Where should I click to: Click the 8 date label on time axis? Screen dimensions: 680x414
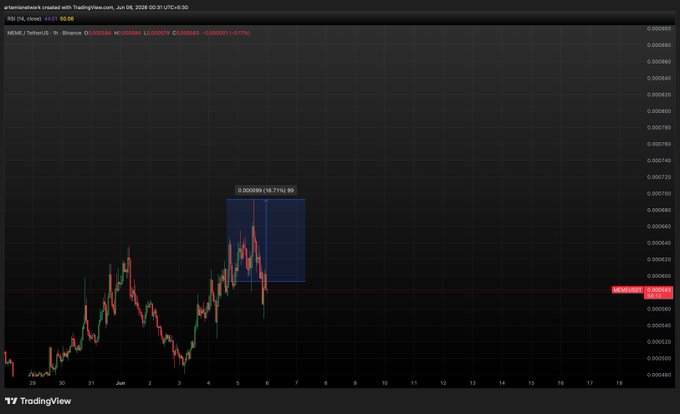coord(326,383)
